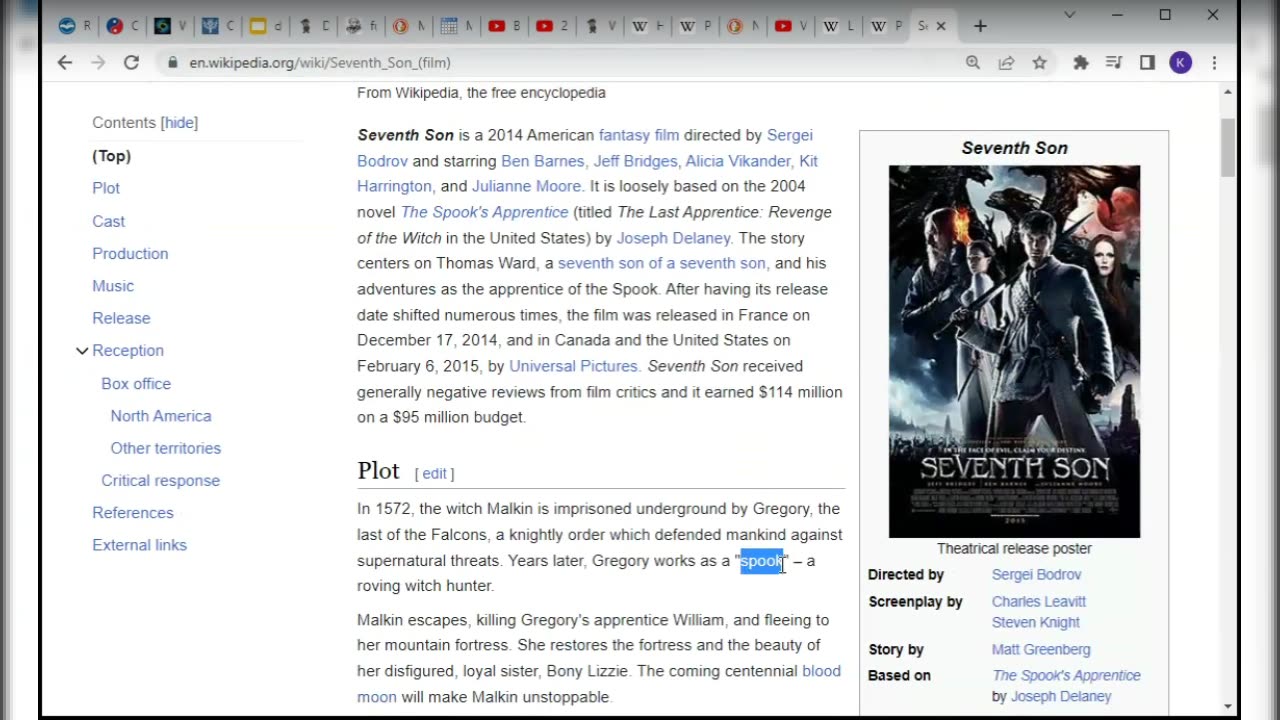Click the address bar URL field
Image resolution: width=1280 pixels, height=720 pixels.
click(560, 62)
